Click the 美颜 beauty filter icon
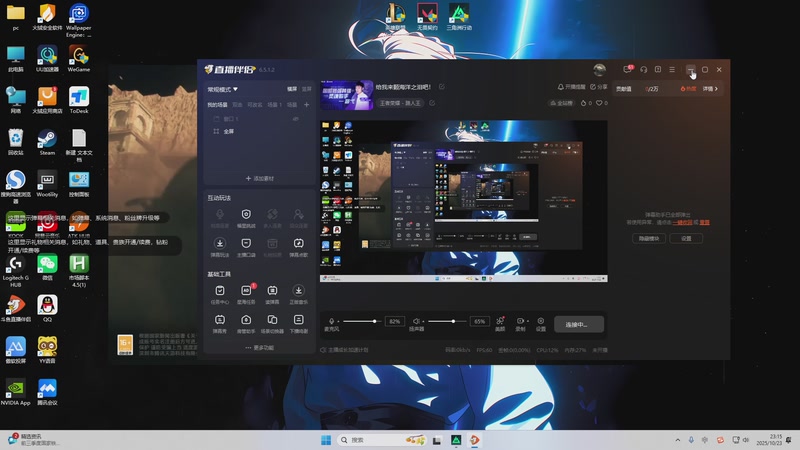Viewport: 800px width, 450px height. pyautogui.click(x=500, y=320)
